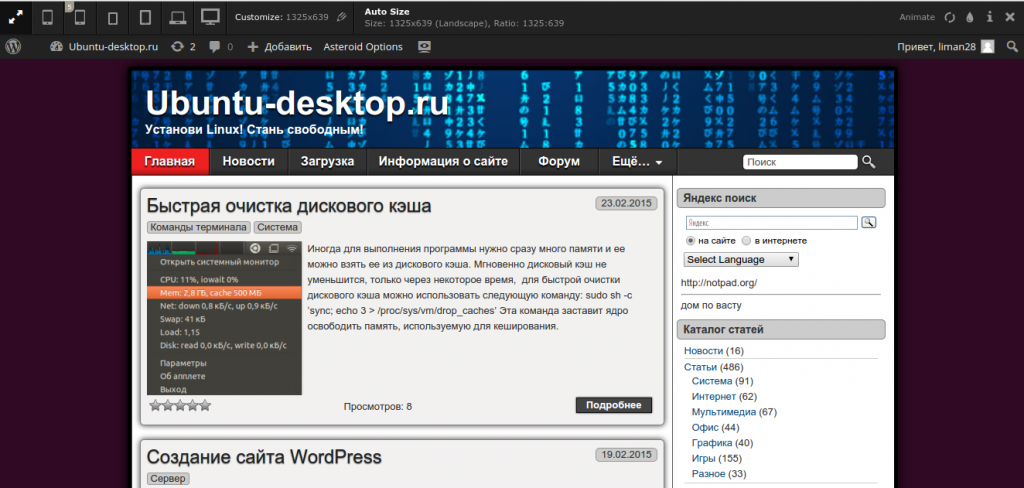Open the info icon in the top bar
The image size is (1024, 488).
(990, 17)
